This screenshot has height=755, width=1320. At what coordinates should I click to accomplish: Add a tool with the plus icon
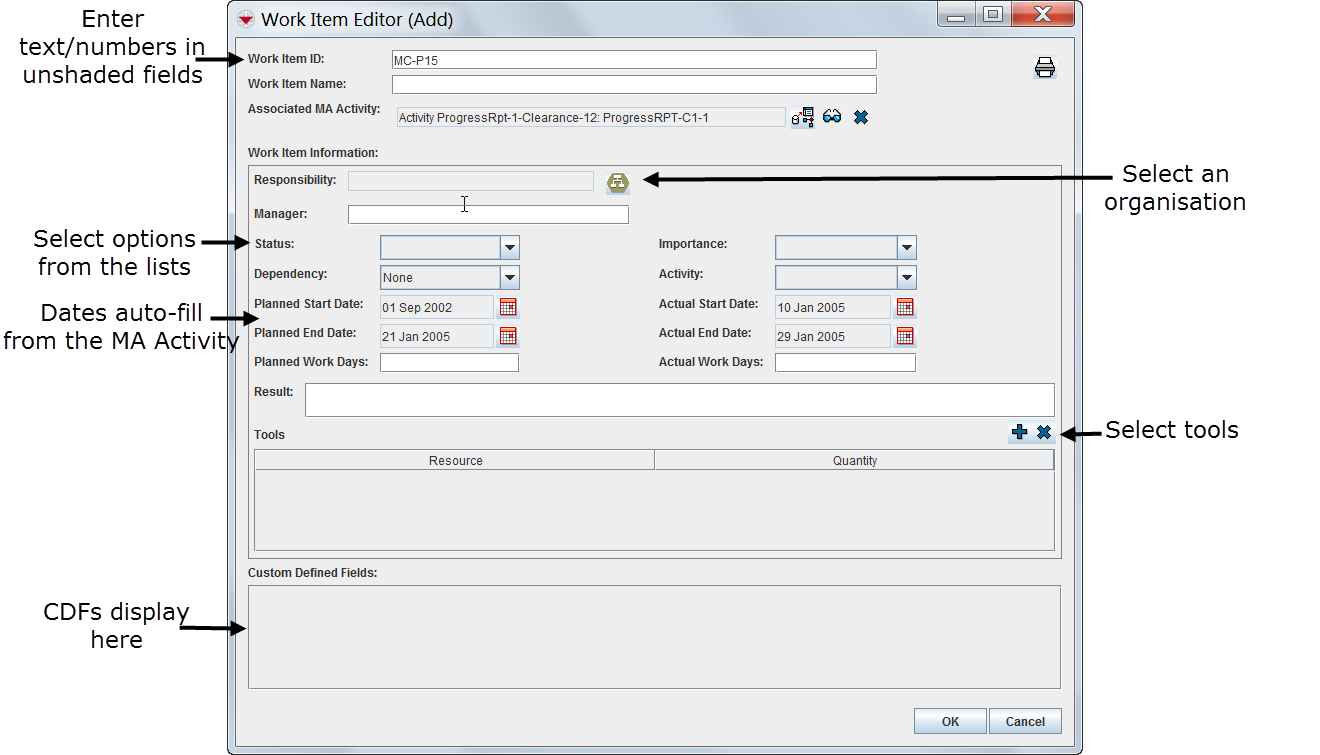point(1019,432)
